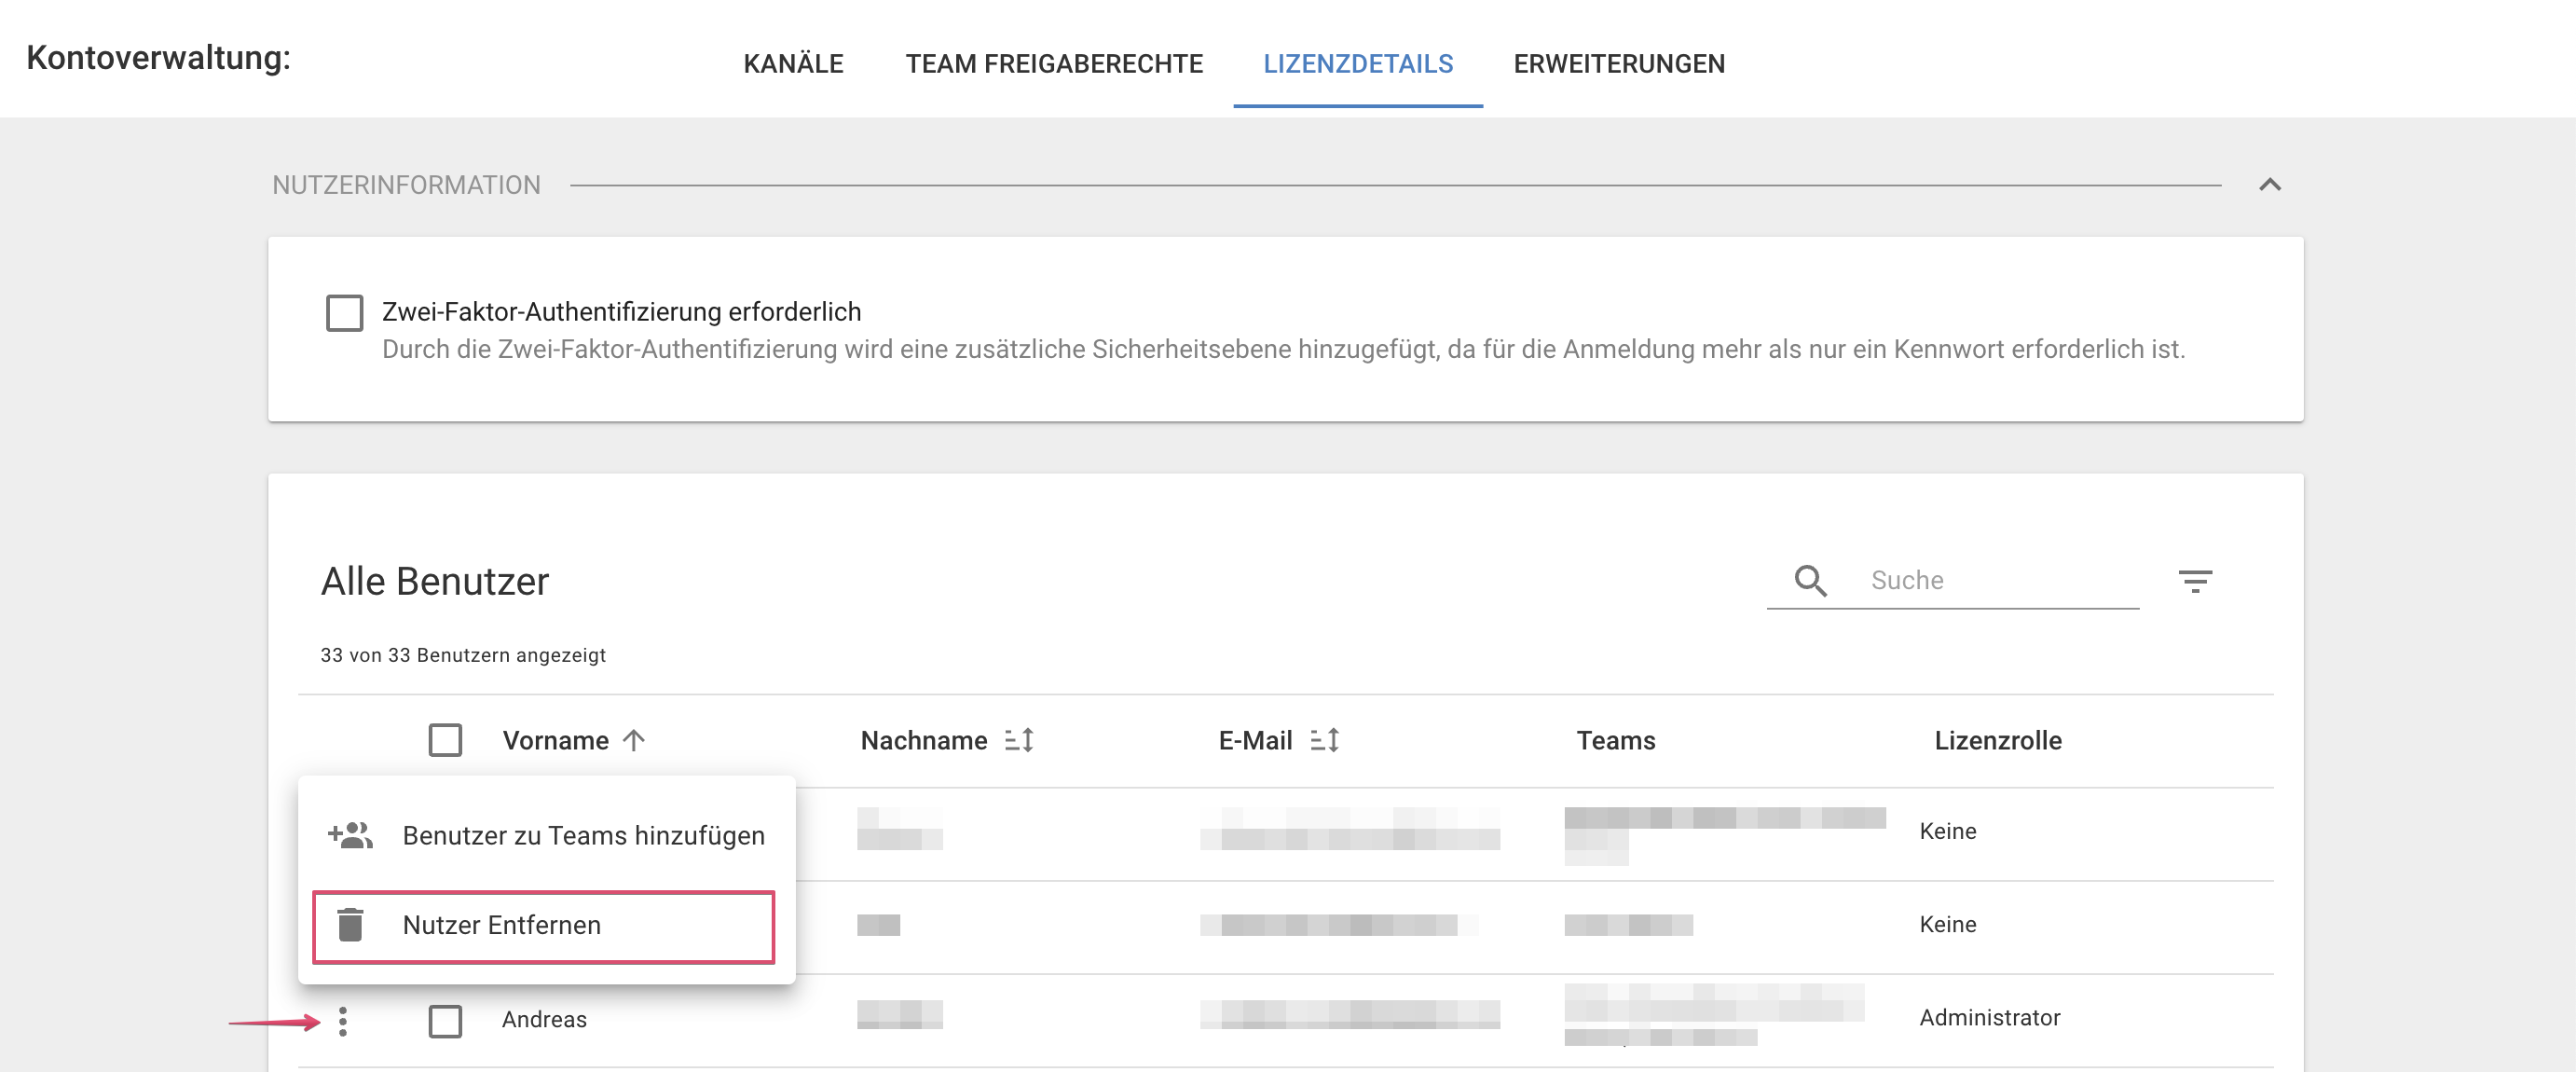2576x1072 pixels.
Task: Click the trash icon in menu
Action: 350,926
